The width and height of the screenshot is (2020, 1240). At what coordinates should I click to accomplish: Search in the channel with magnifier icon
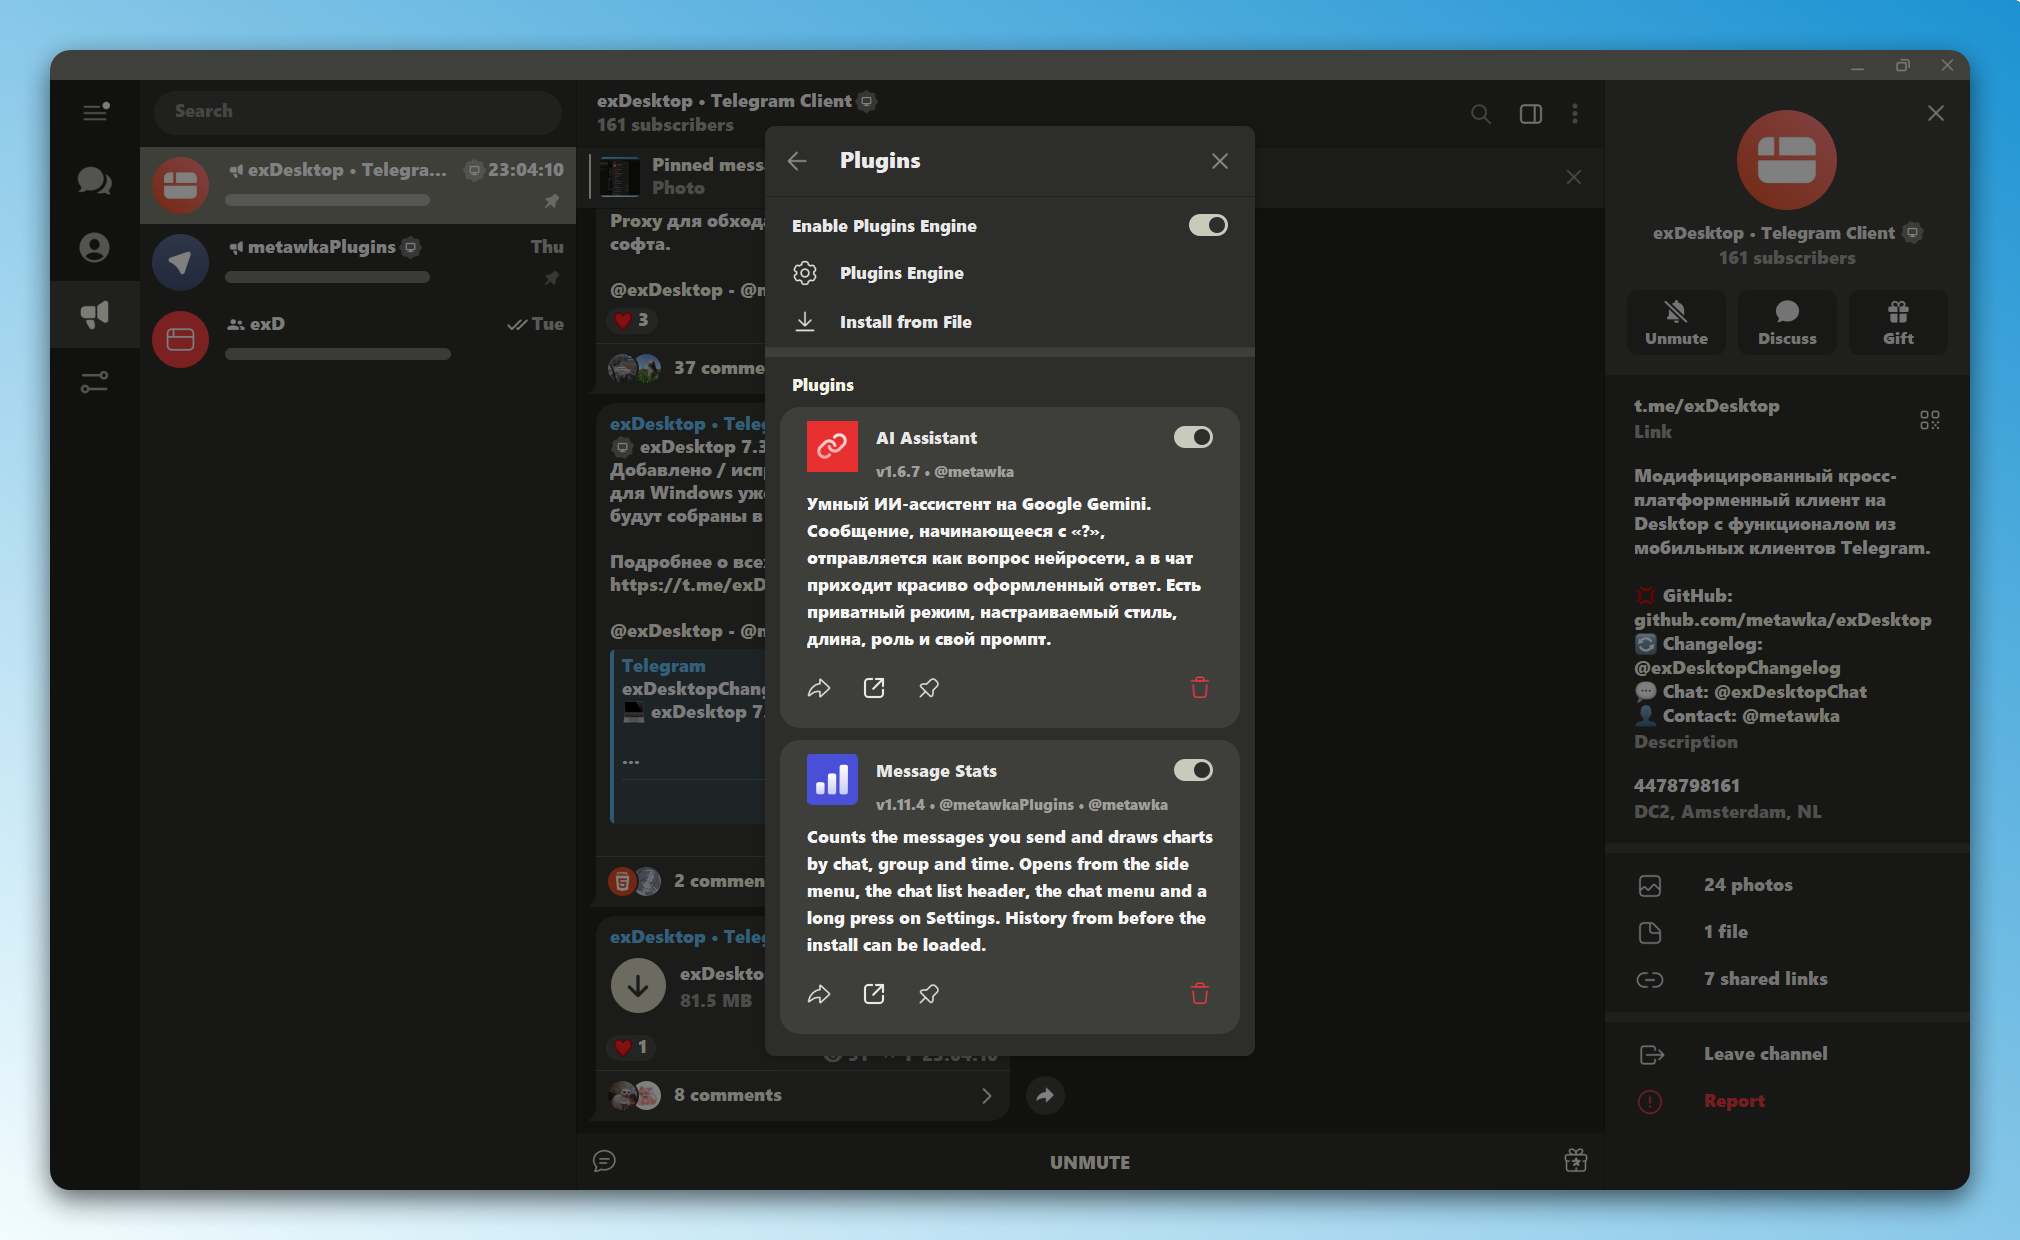click(1481, 114)
